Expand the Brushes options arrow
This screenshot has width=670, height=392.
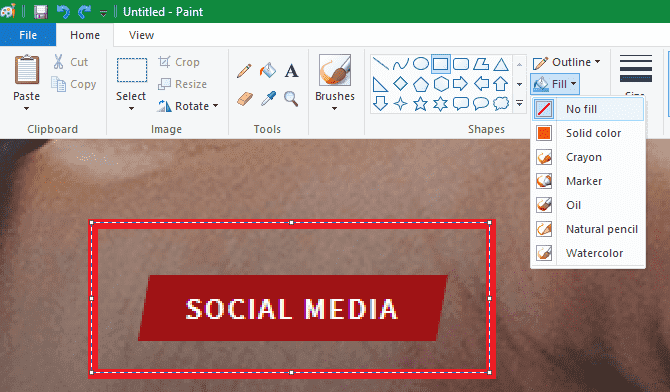point(335,109)
